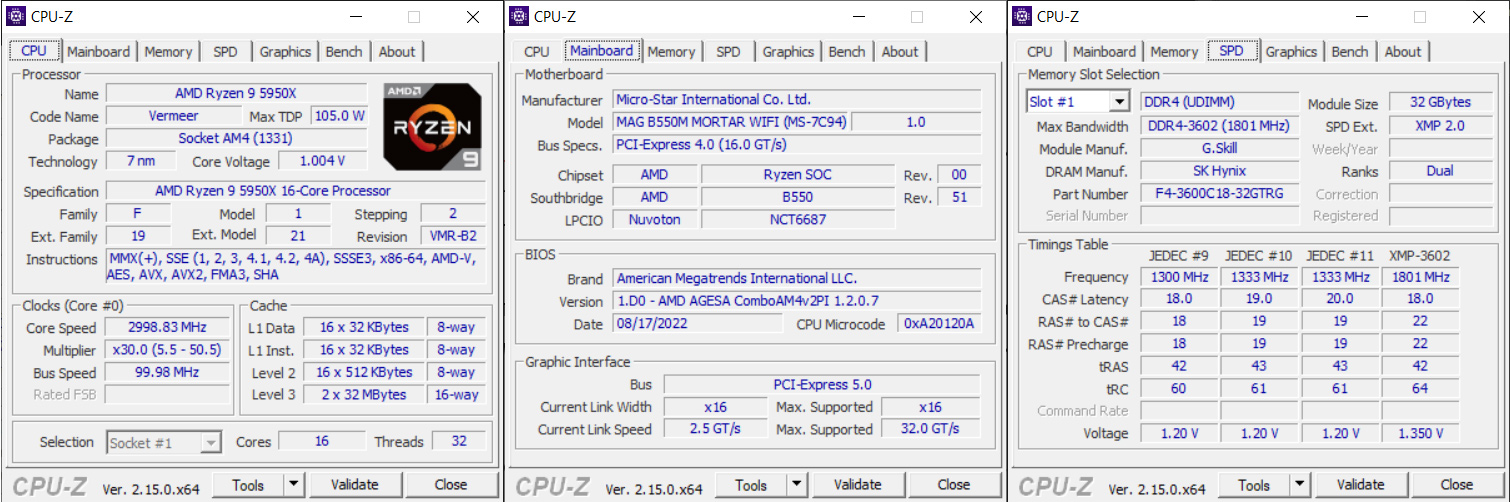Open Memory tab in the right window

pyautogui.click(x=1174, y=52)
